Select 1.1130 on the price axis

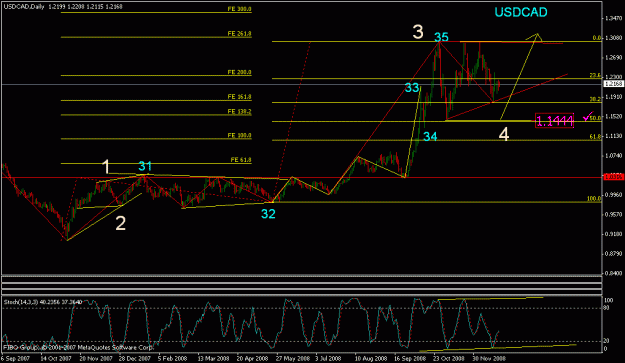click(x=614, y=136)
